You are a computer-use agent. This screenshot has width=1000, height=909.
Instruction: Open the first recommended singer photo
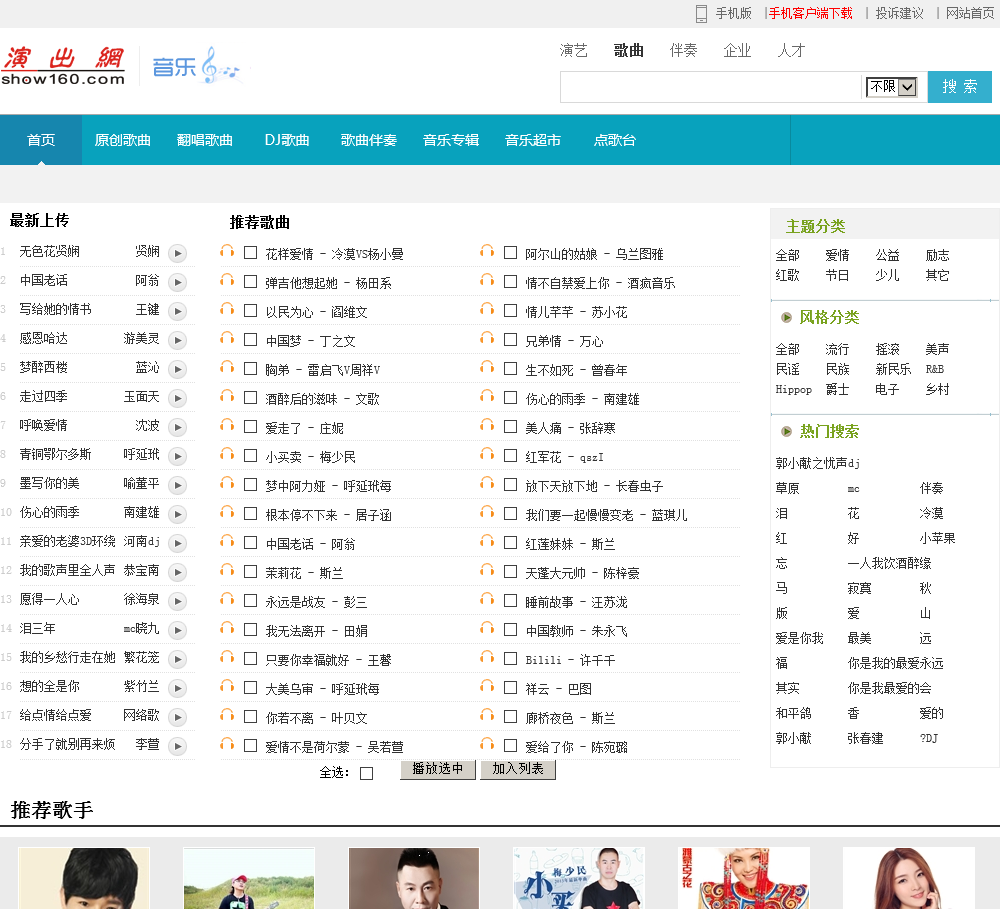click(84, 878)
